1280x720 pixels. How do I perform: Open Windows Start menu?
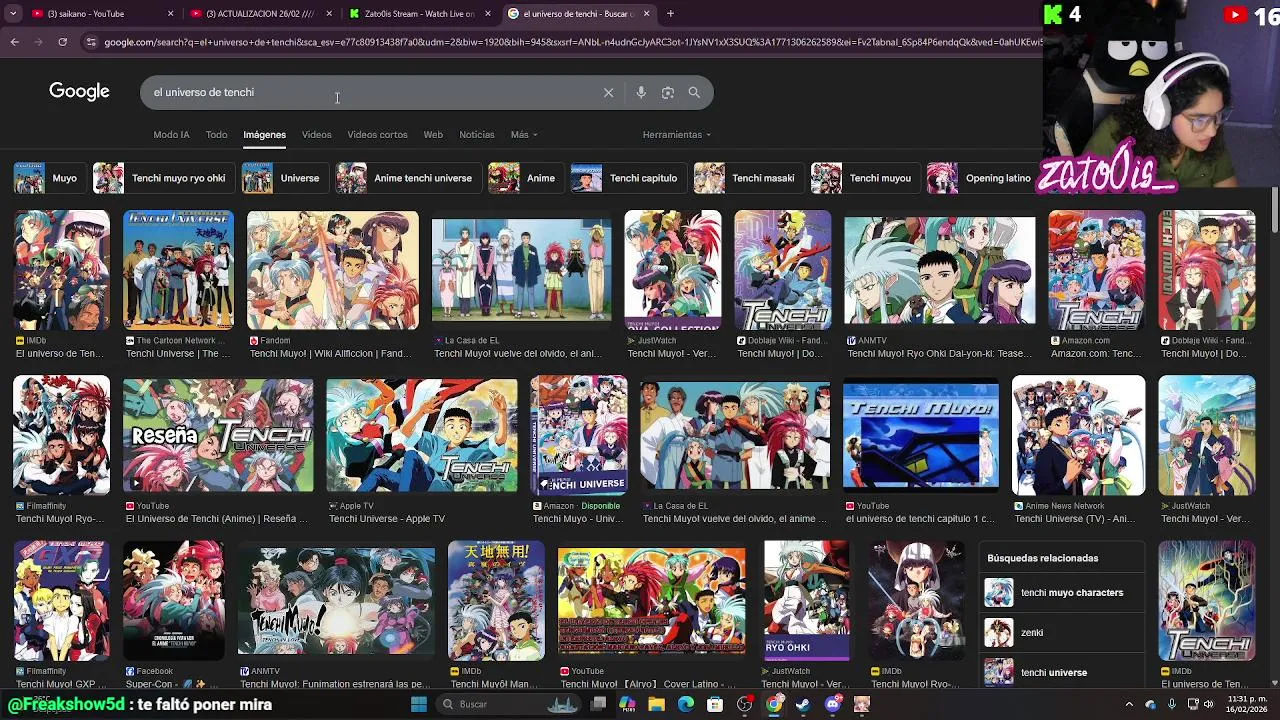tap(419, 704)
